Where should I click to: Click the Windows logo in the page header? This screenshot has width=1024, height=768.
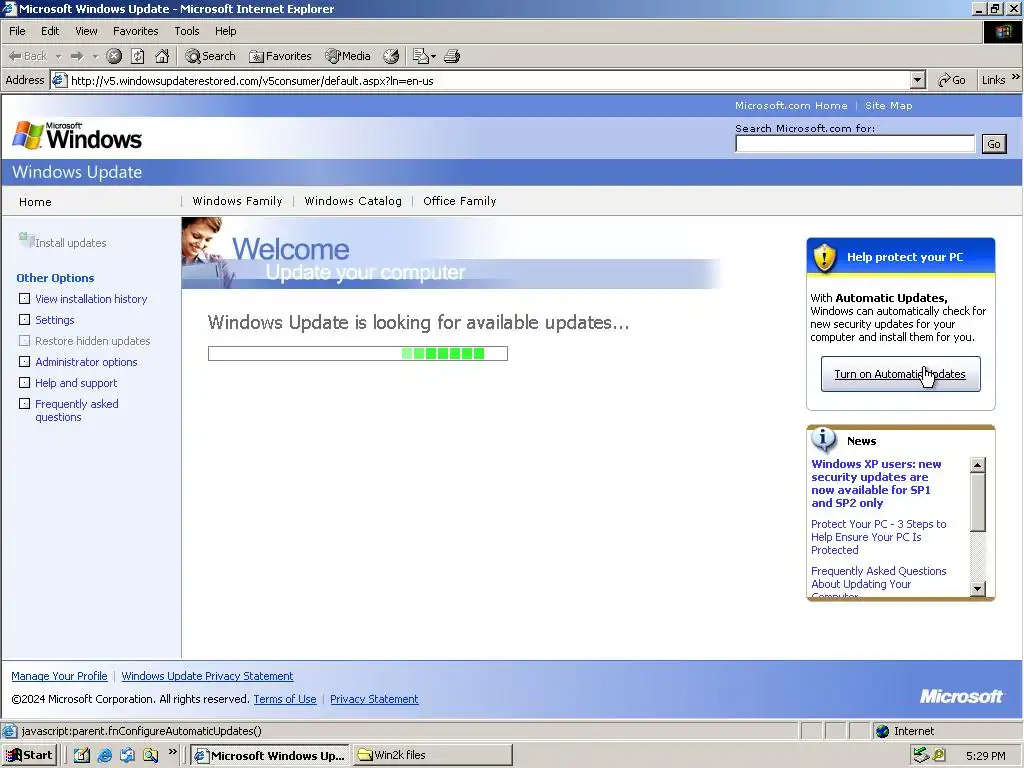pyautogui.click(x=76, y=135)
